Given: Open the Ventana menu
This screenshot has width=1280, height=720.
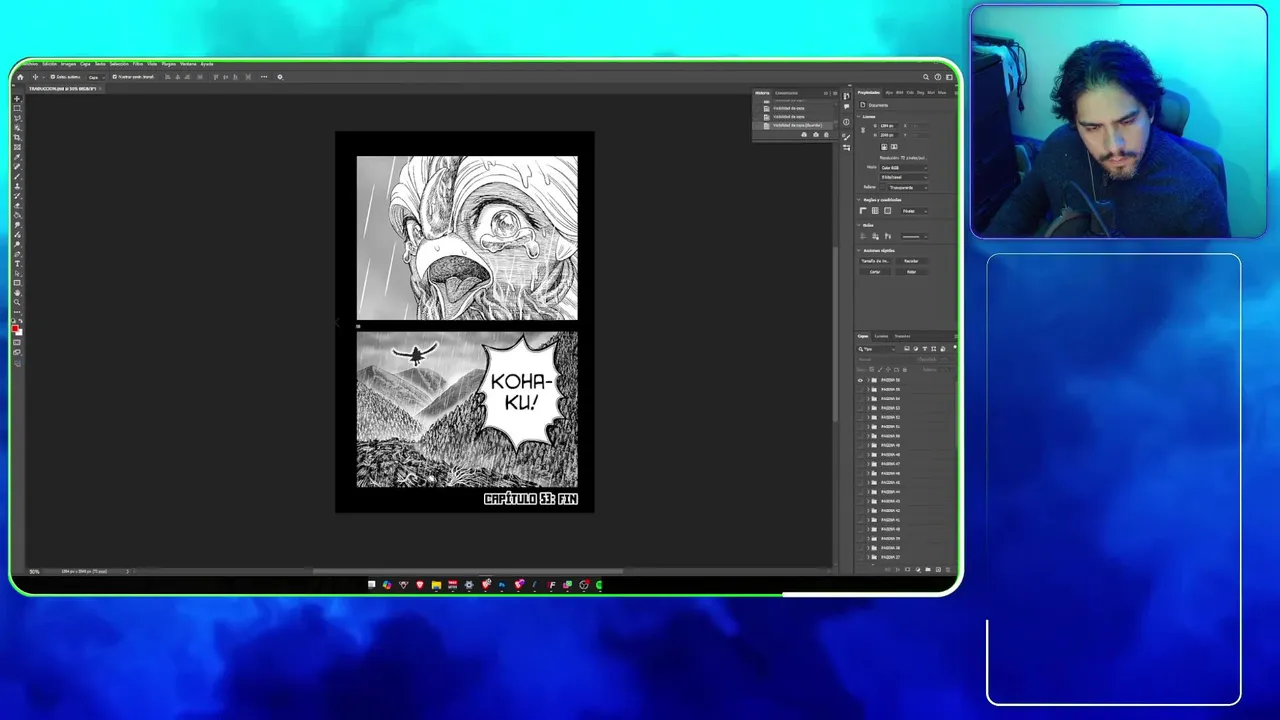Looking at the screenshot, I should click(x=188, y=64).
